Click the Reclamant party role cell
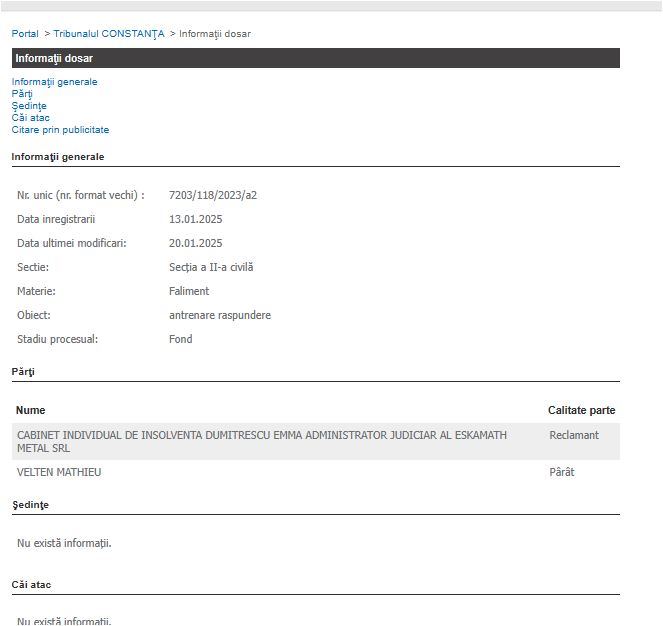 coord(574,435)
